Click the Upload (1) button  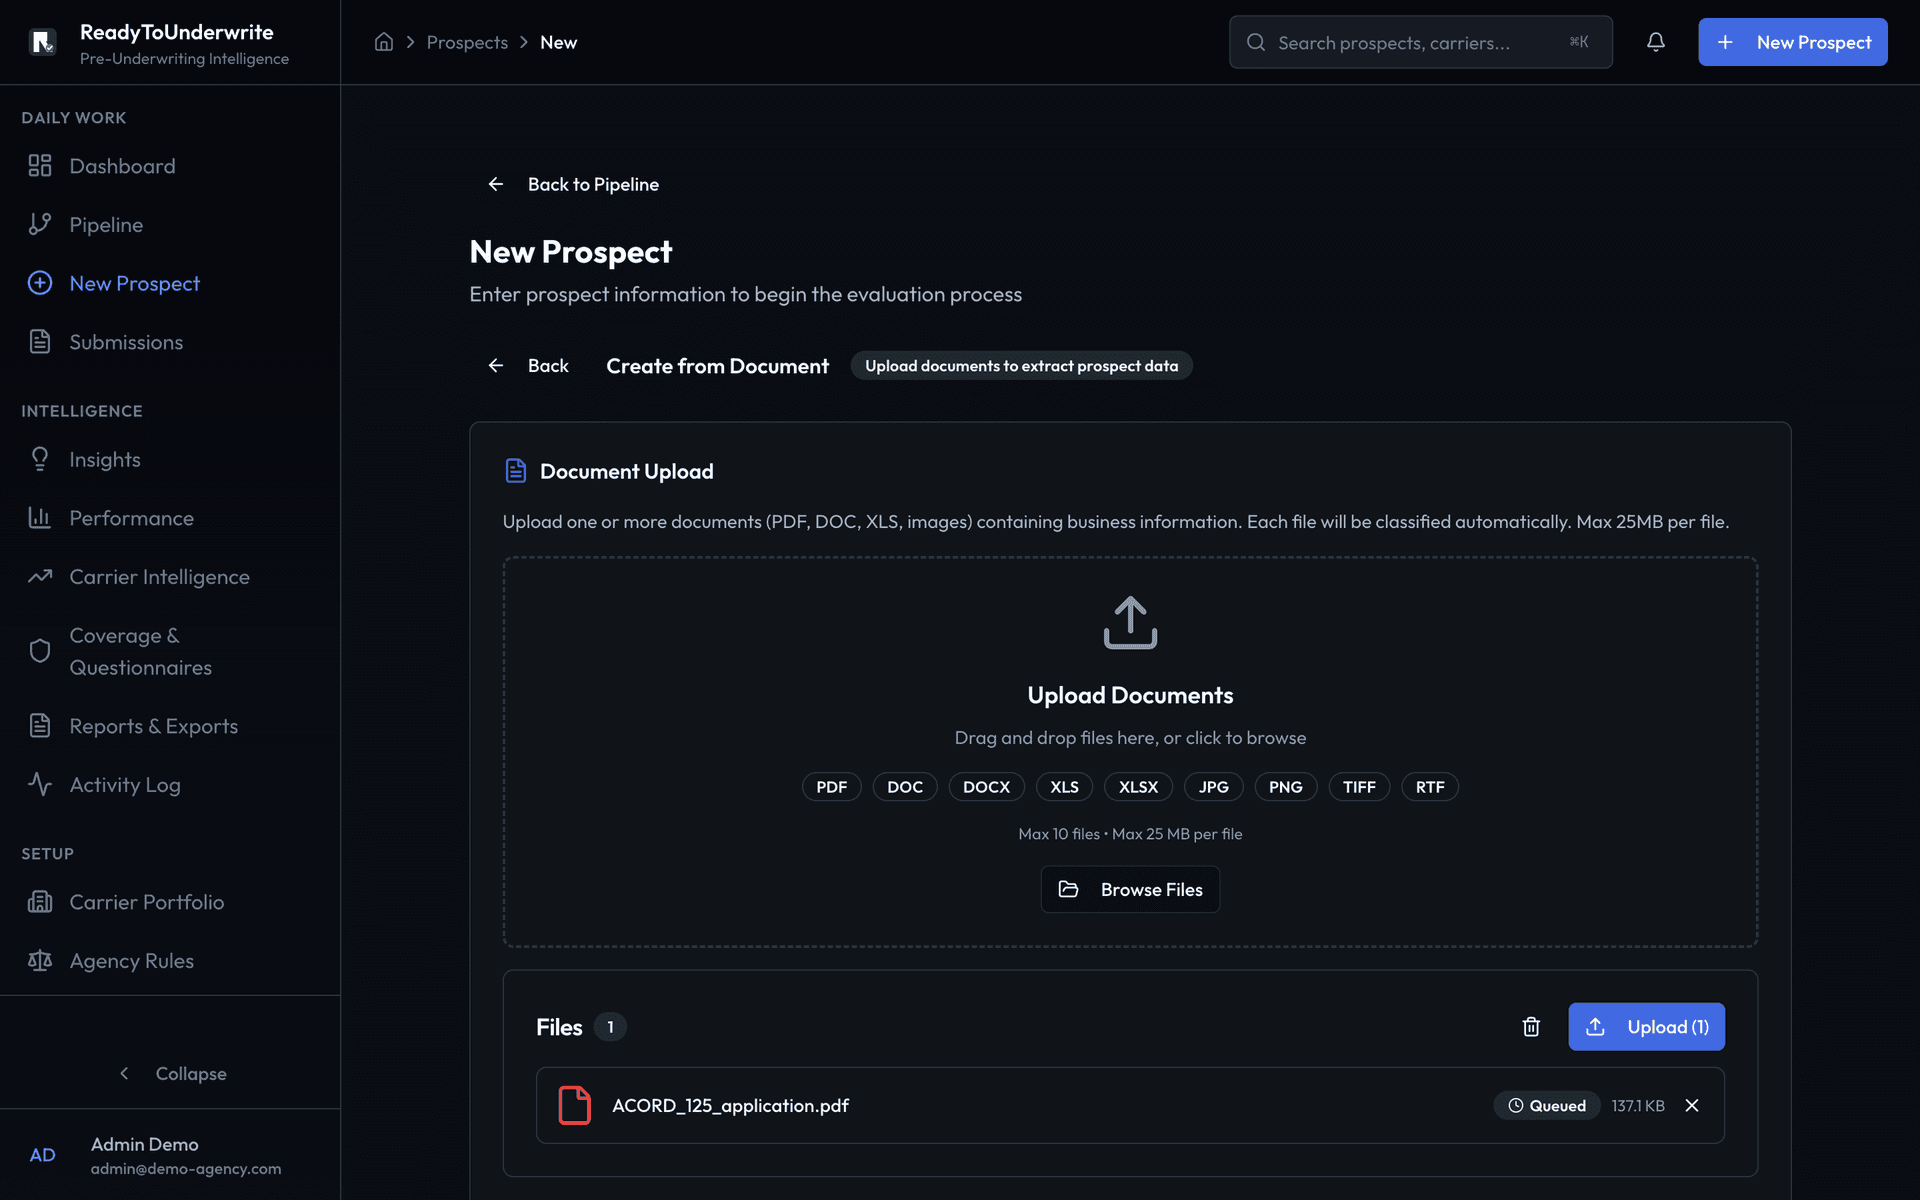[x=1646, y=1027]
